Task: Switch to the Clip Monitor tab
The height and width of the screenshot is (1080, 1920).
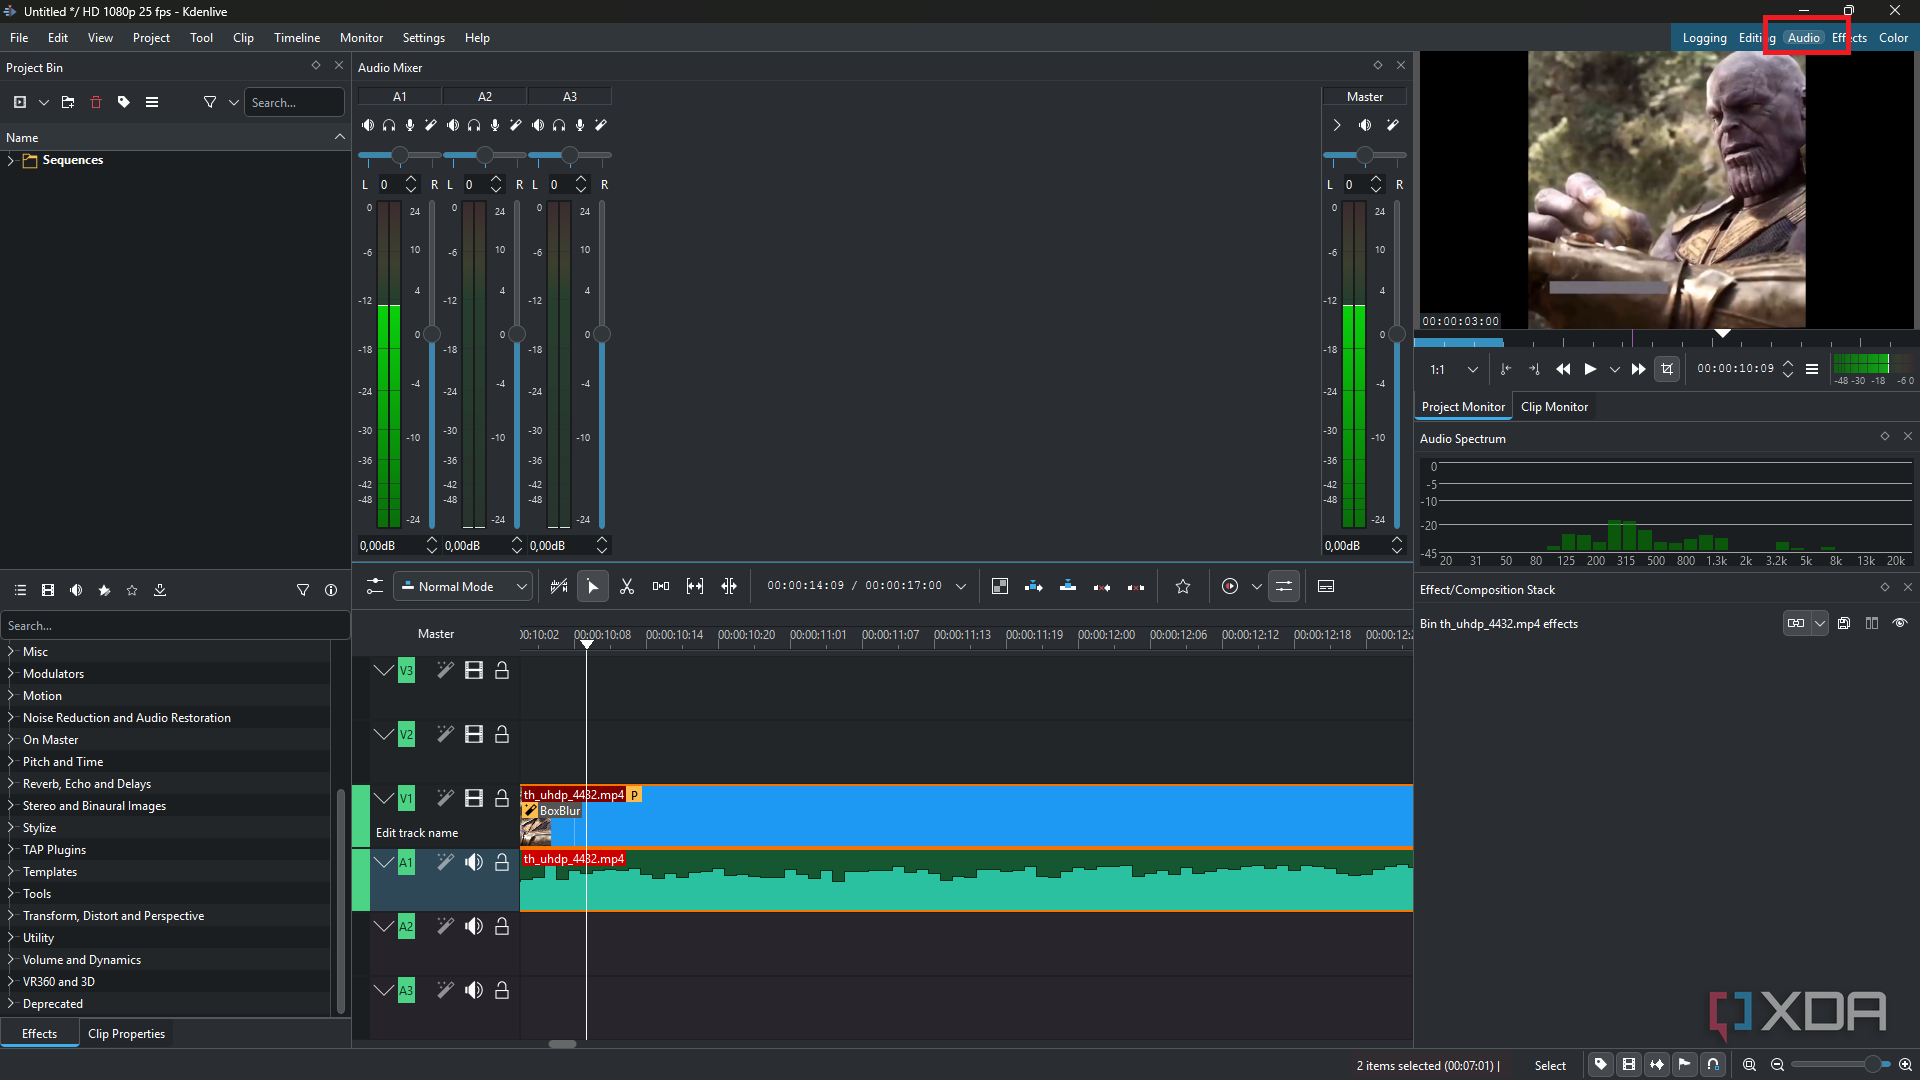Action: coord(1554,407)
